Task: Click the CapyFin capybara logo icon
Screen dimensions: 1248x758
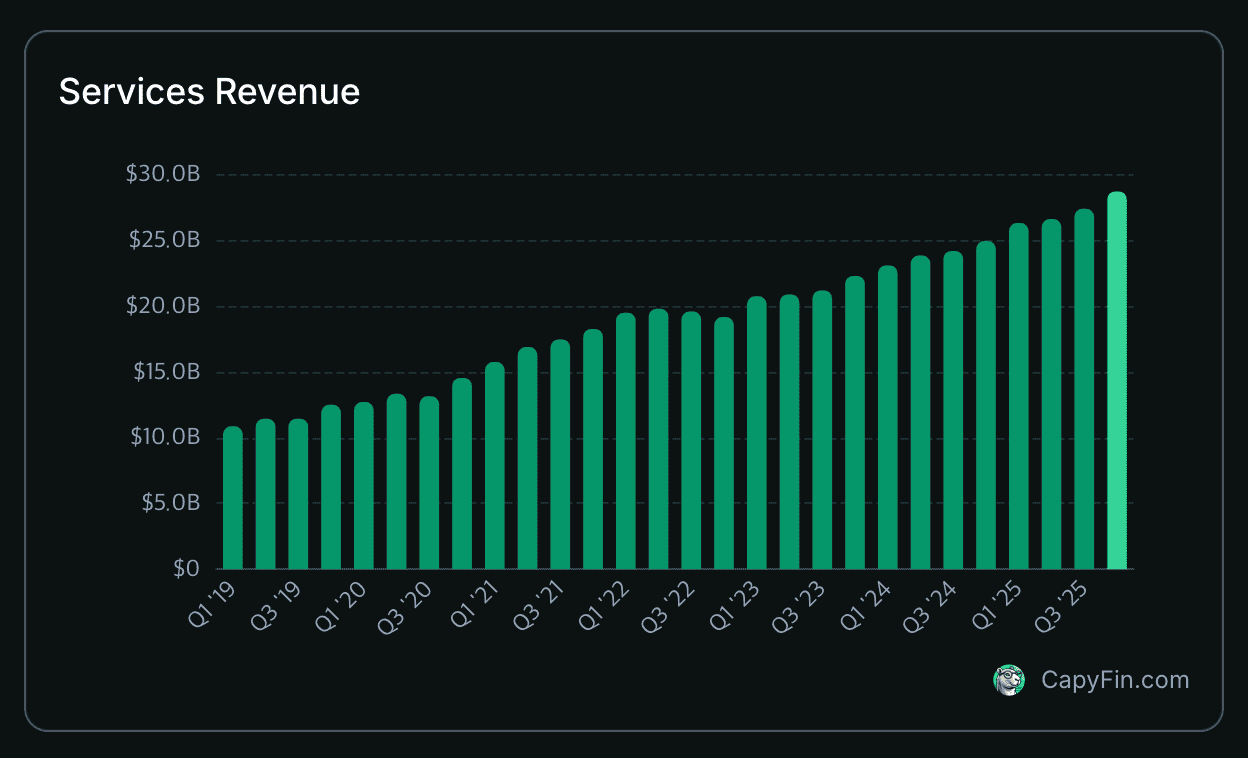Action: [x=1009, y=680]
